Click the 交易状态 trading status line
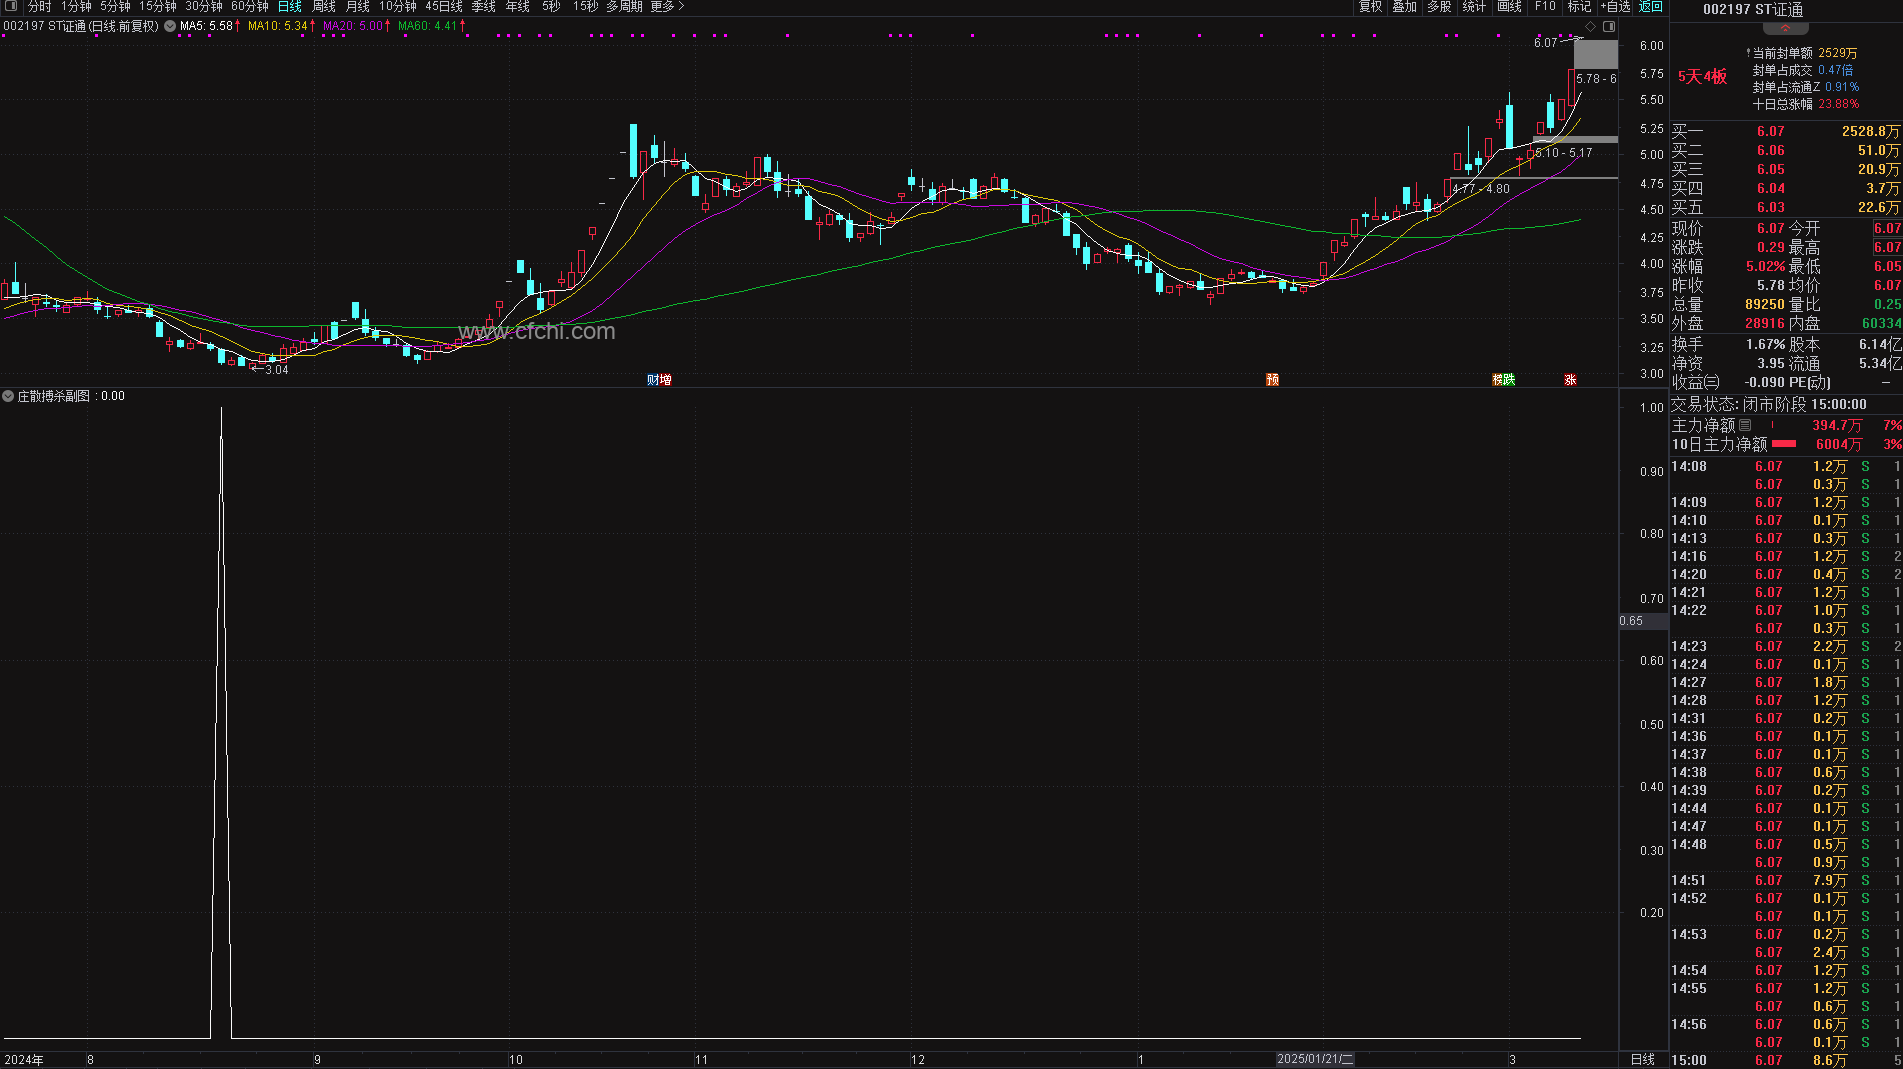The image size is (1903, 1069). point(1768,404)
